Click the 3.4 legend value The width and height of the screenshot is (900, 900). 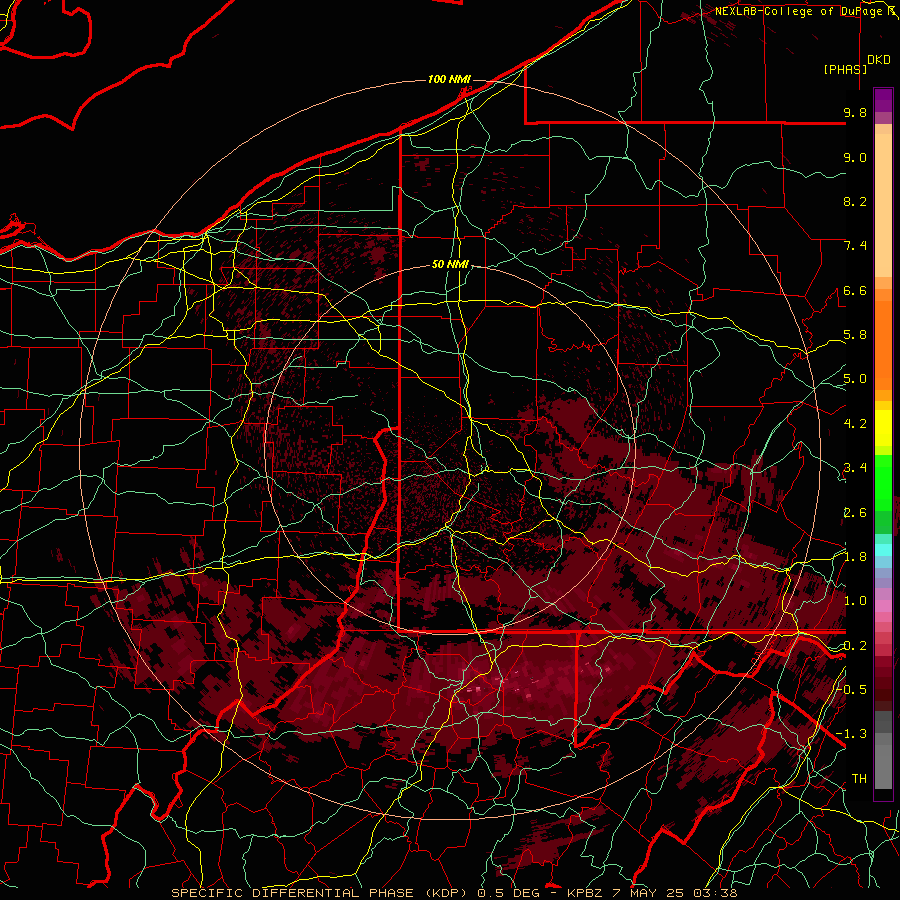point(855,468)
